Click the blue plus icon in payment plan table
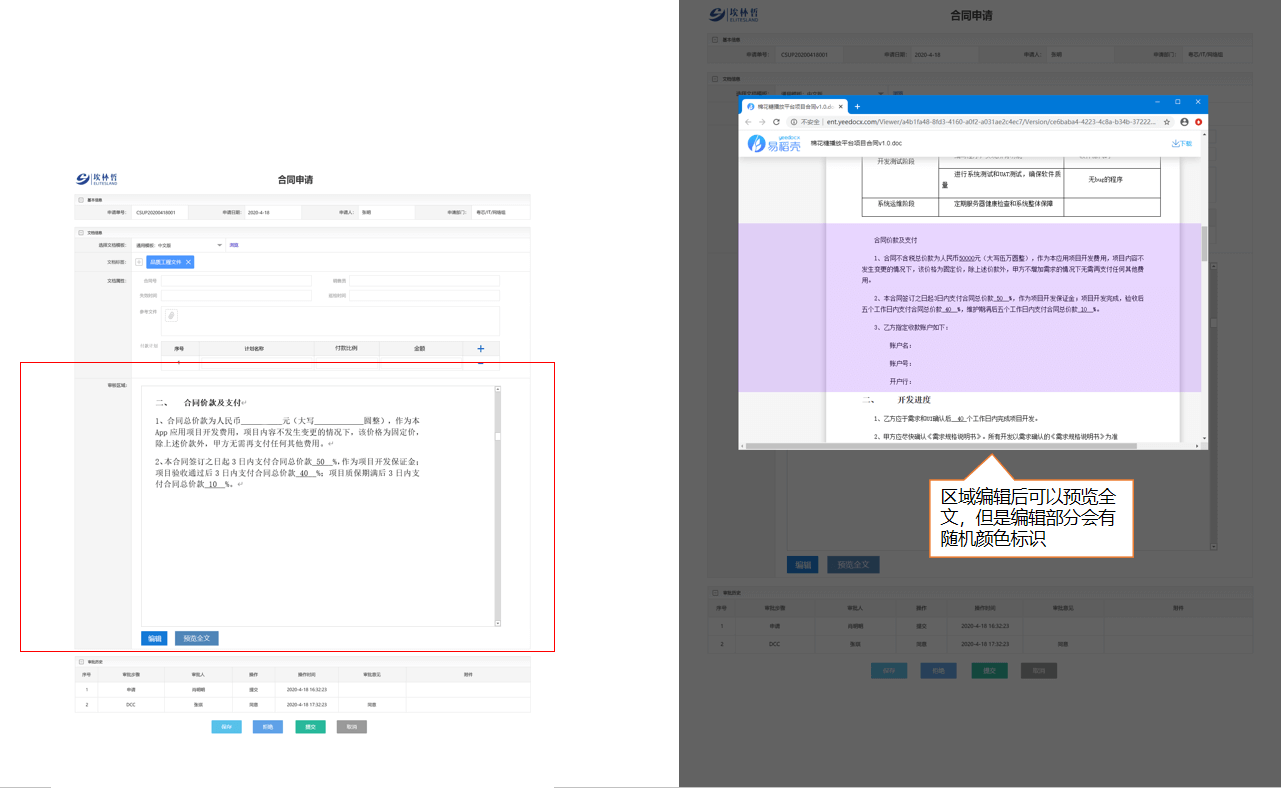 click(x=481, y=349)
